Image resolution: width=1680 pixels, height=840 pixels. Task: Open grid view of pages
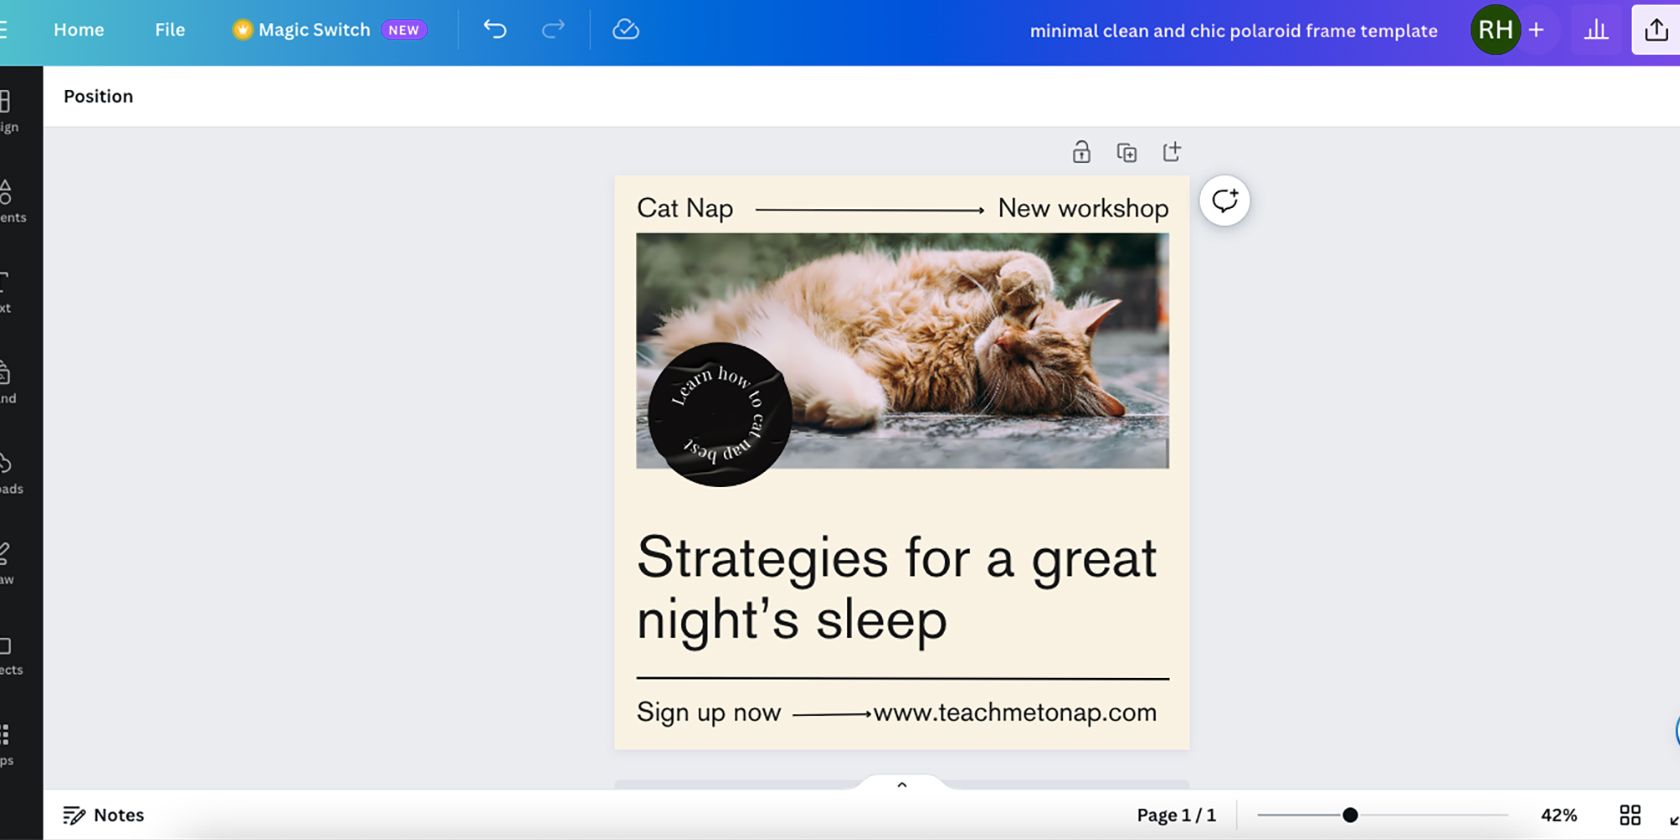pos(1630,815)
